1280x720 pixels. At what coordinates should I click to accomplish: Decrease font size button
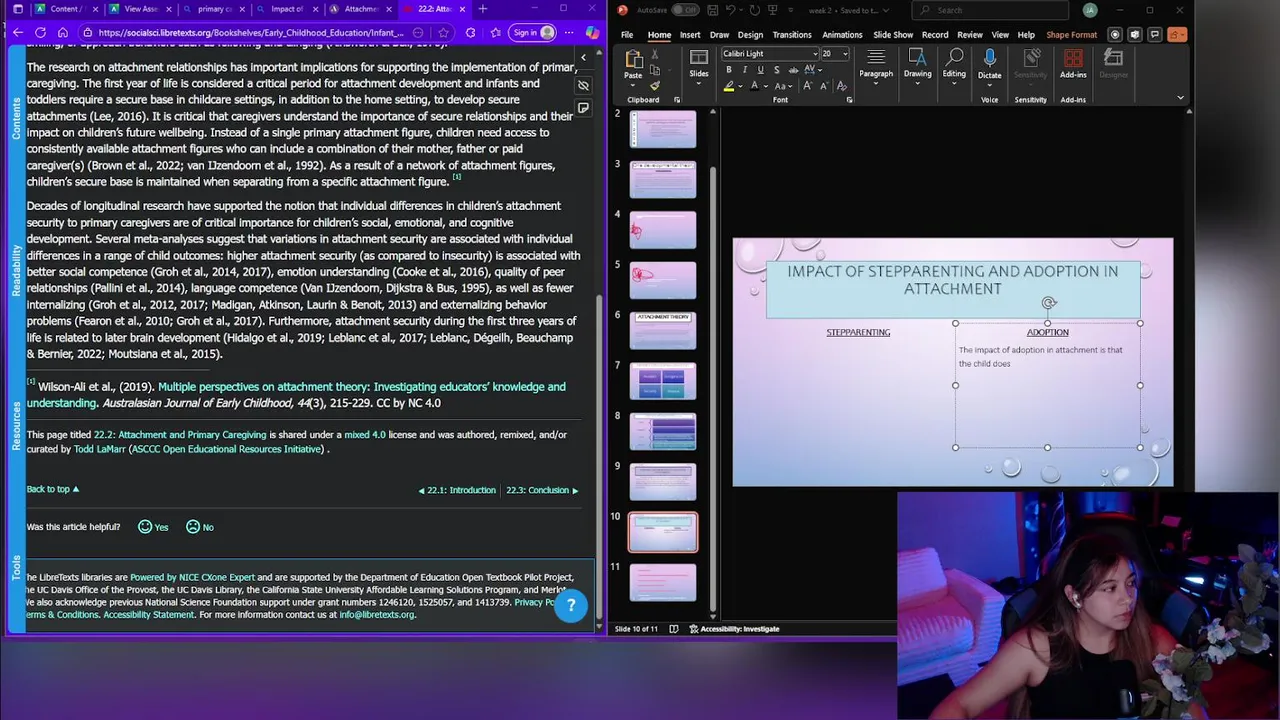point(824,86)
